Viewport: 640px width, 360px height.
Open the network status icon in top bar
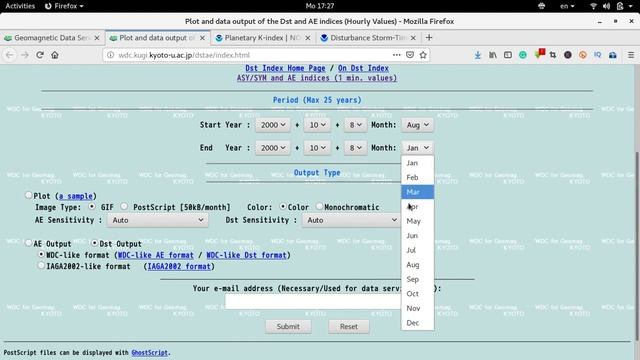(593, 6)
